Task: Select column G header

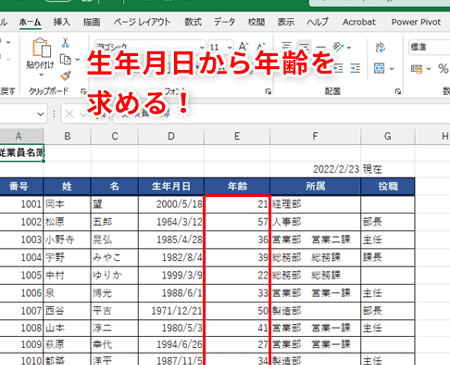Action: pyautogui.click(x=388, y=136)
